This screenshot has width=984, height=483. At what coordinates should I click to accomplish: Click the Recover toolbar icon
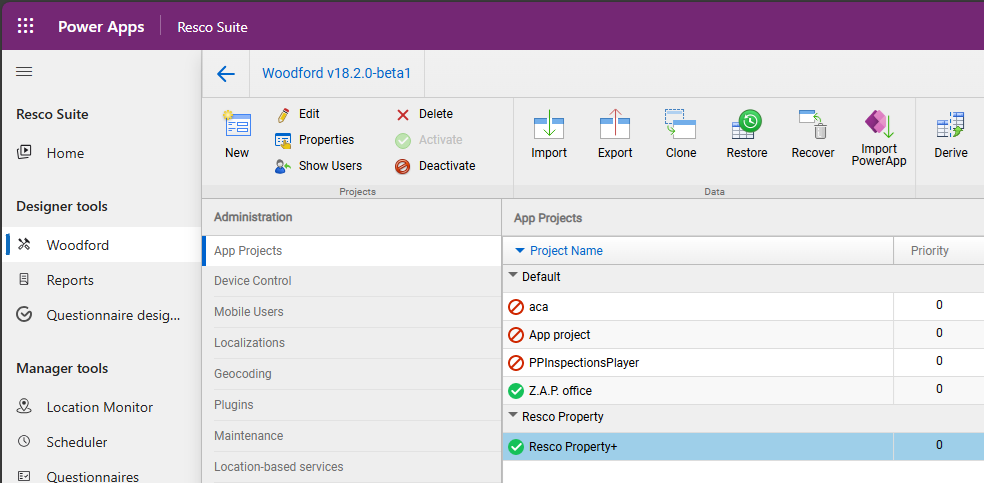(812, 126)
